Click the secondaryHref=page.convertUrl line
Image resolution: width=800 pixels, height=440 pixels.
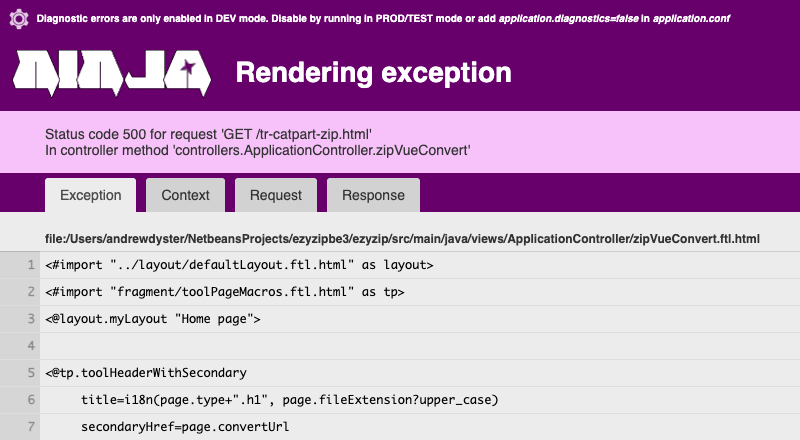pyautogui.click(x=185, y=427)
